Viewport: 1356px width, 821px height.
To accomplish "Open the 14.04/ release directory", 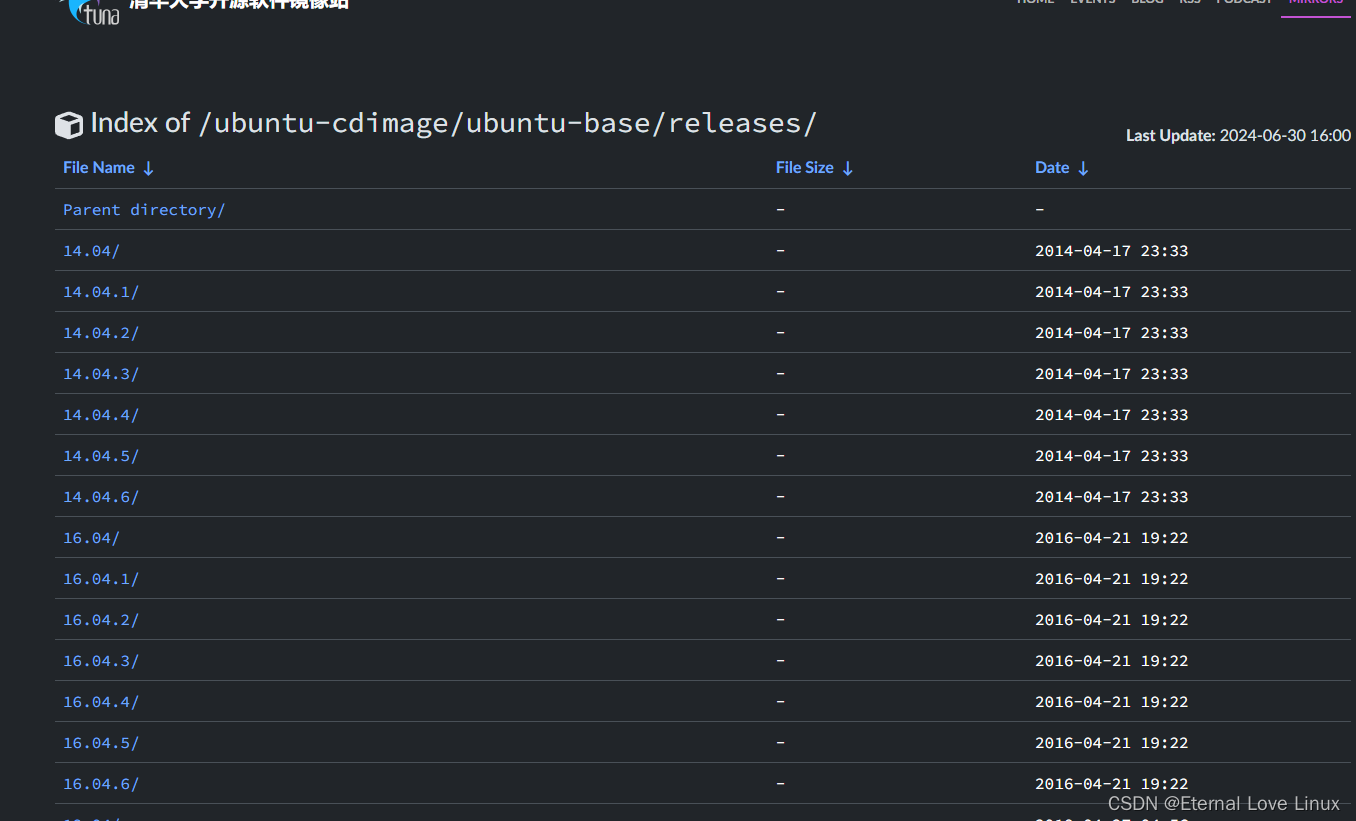I will [x=91, y=250].
